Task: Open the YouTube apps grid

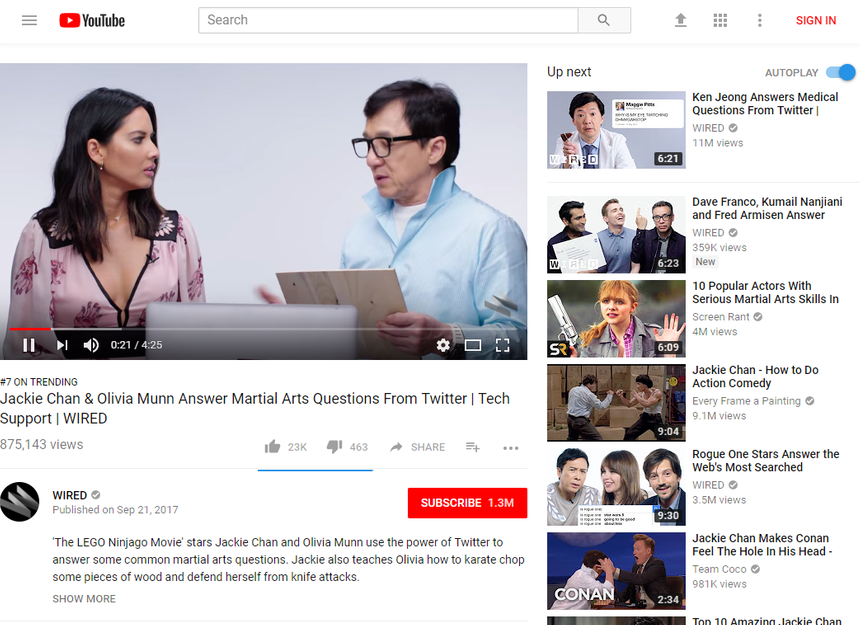Action: click(x=720, y=20)
